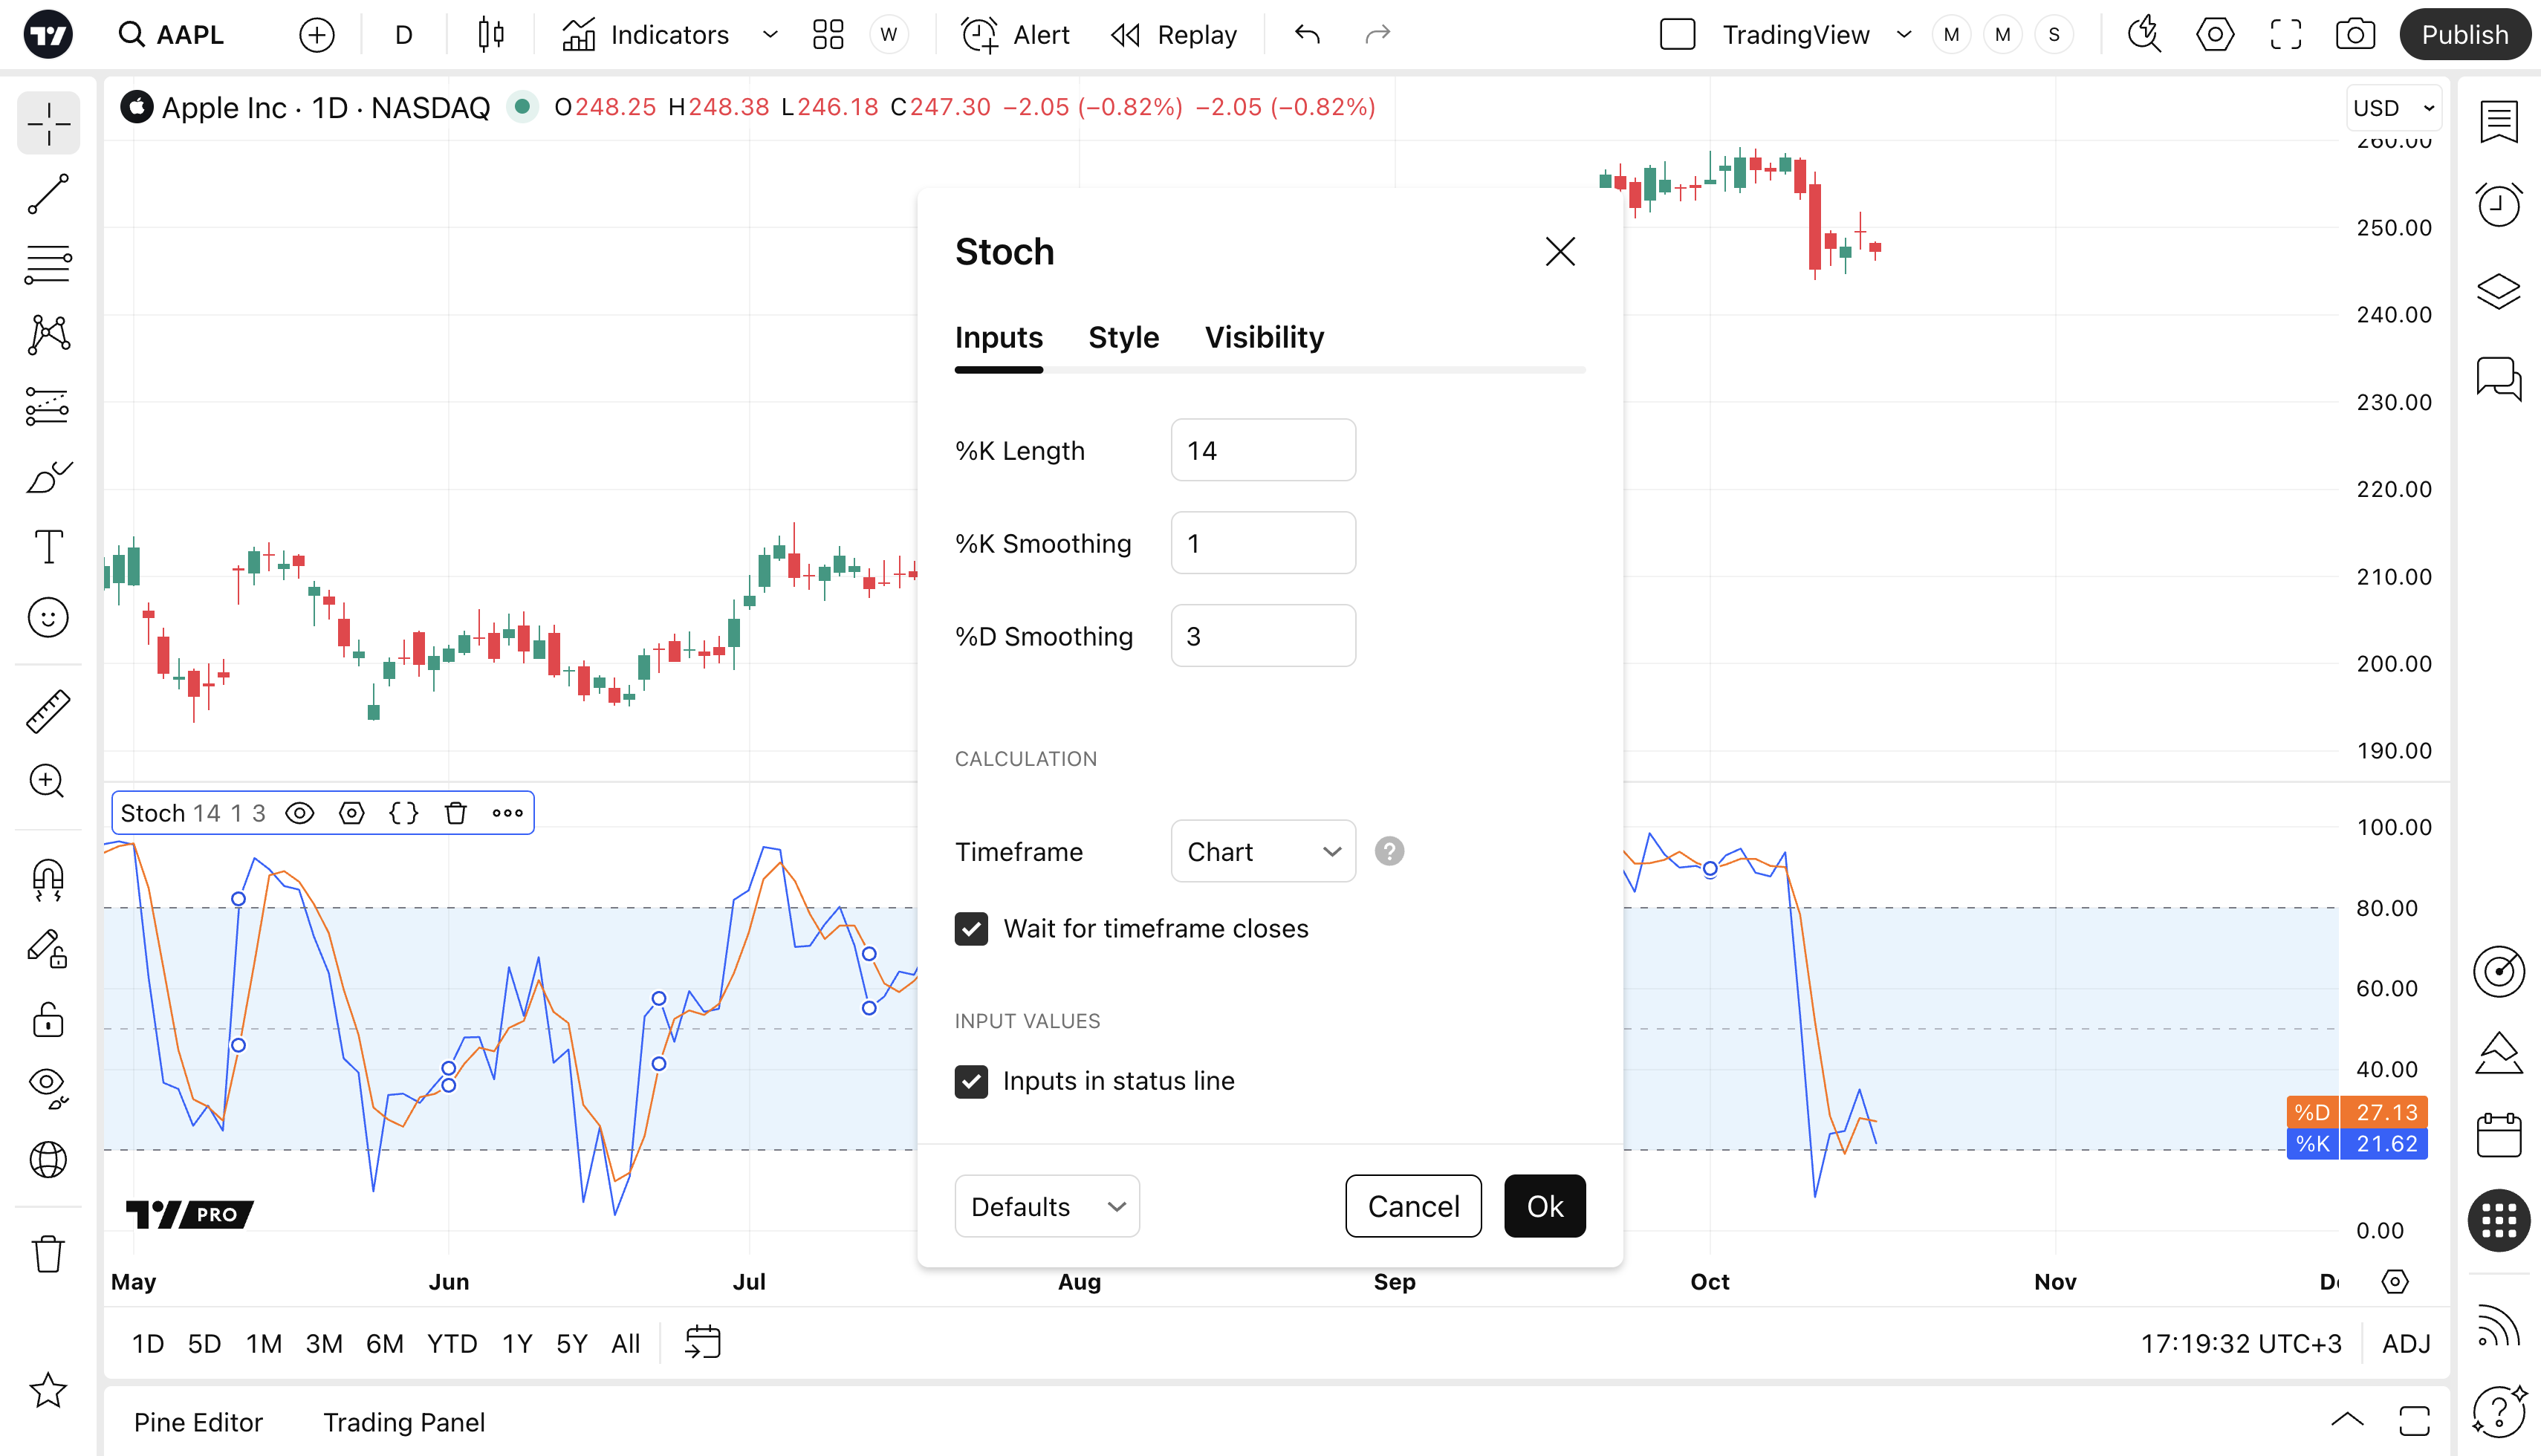Uncheck Inputs in status line
The height and width of the screenshot is (1456, 2541).
pos(971,1081)
